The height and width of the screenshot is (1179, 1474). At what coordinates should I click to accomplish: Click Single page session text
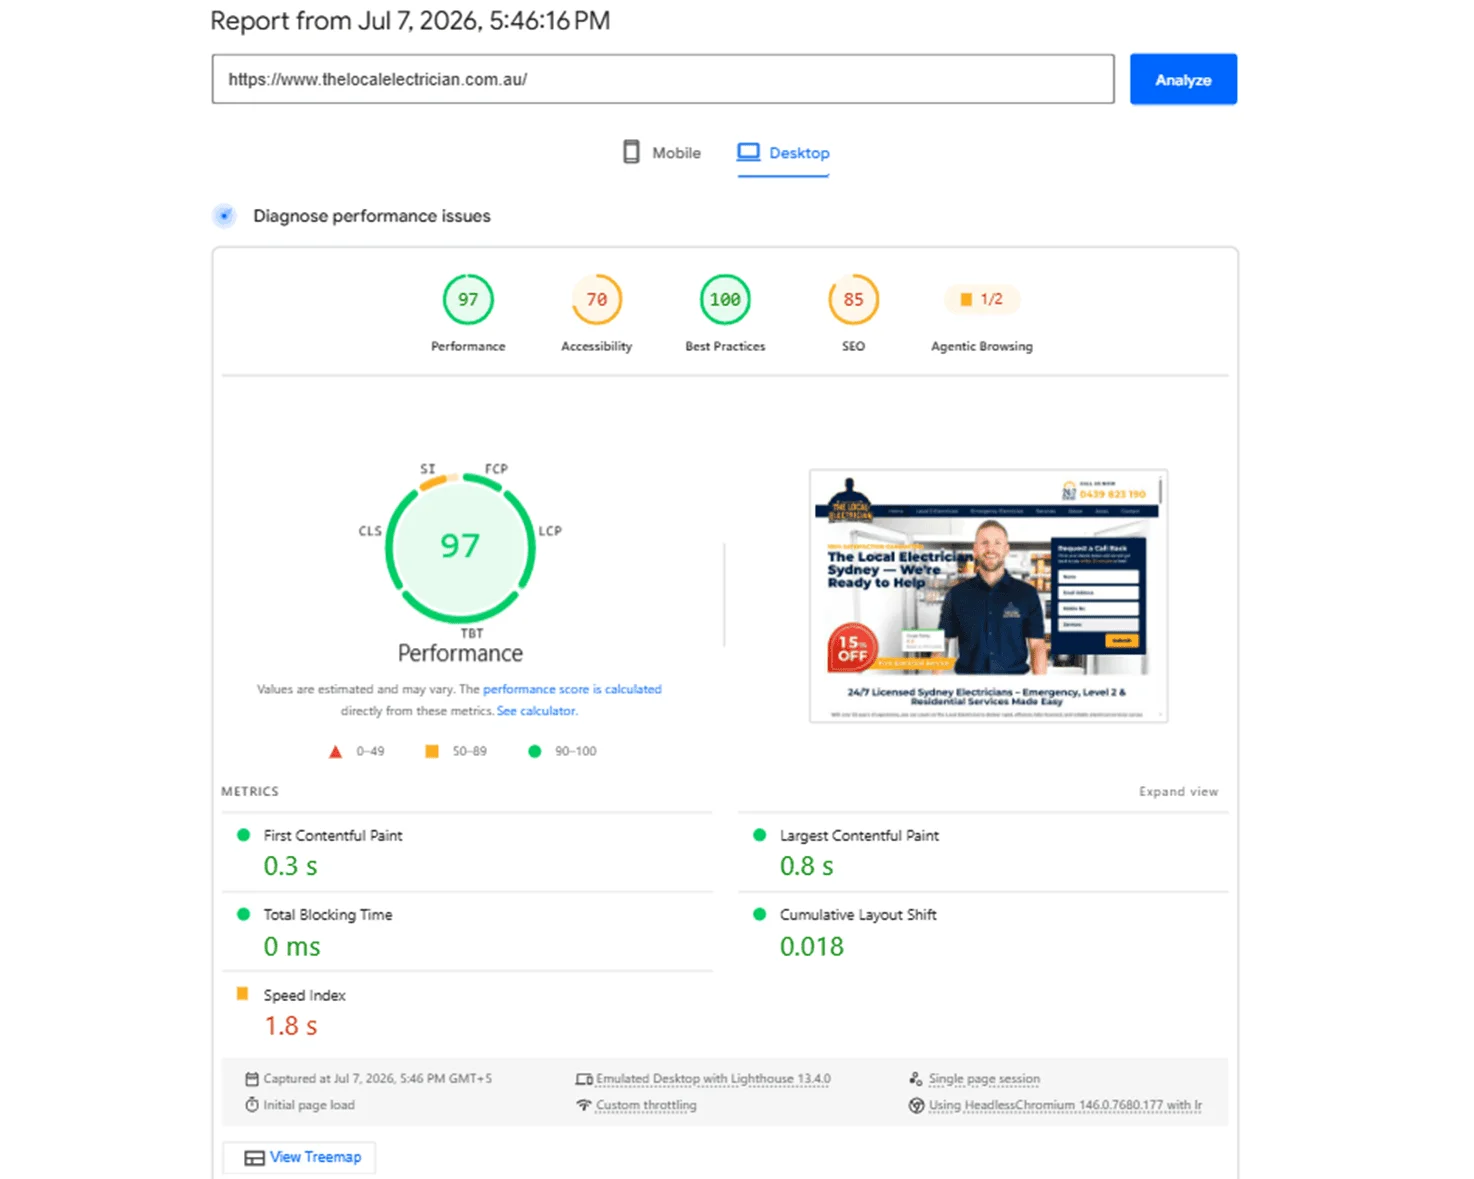point(984,1079)
